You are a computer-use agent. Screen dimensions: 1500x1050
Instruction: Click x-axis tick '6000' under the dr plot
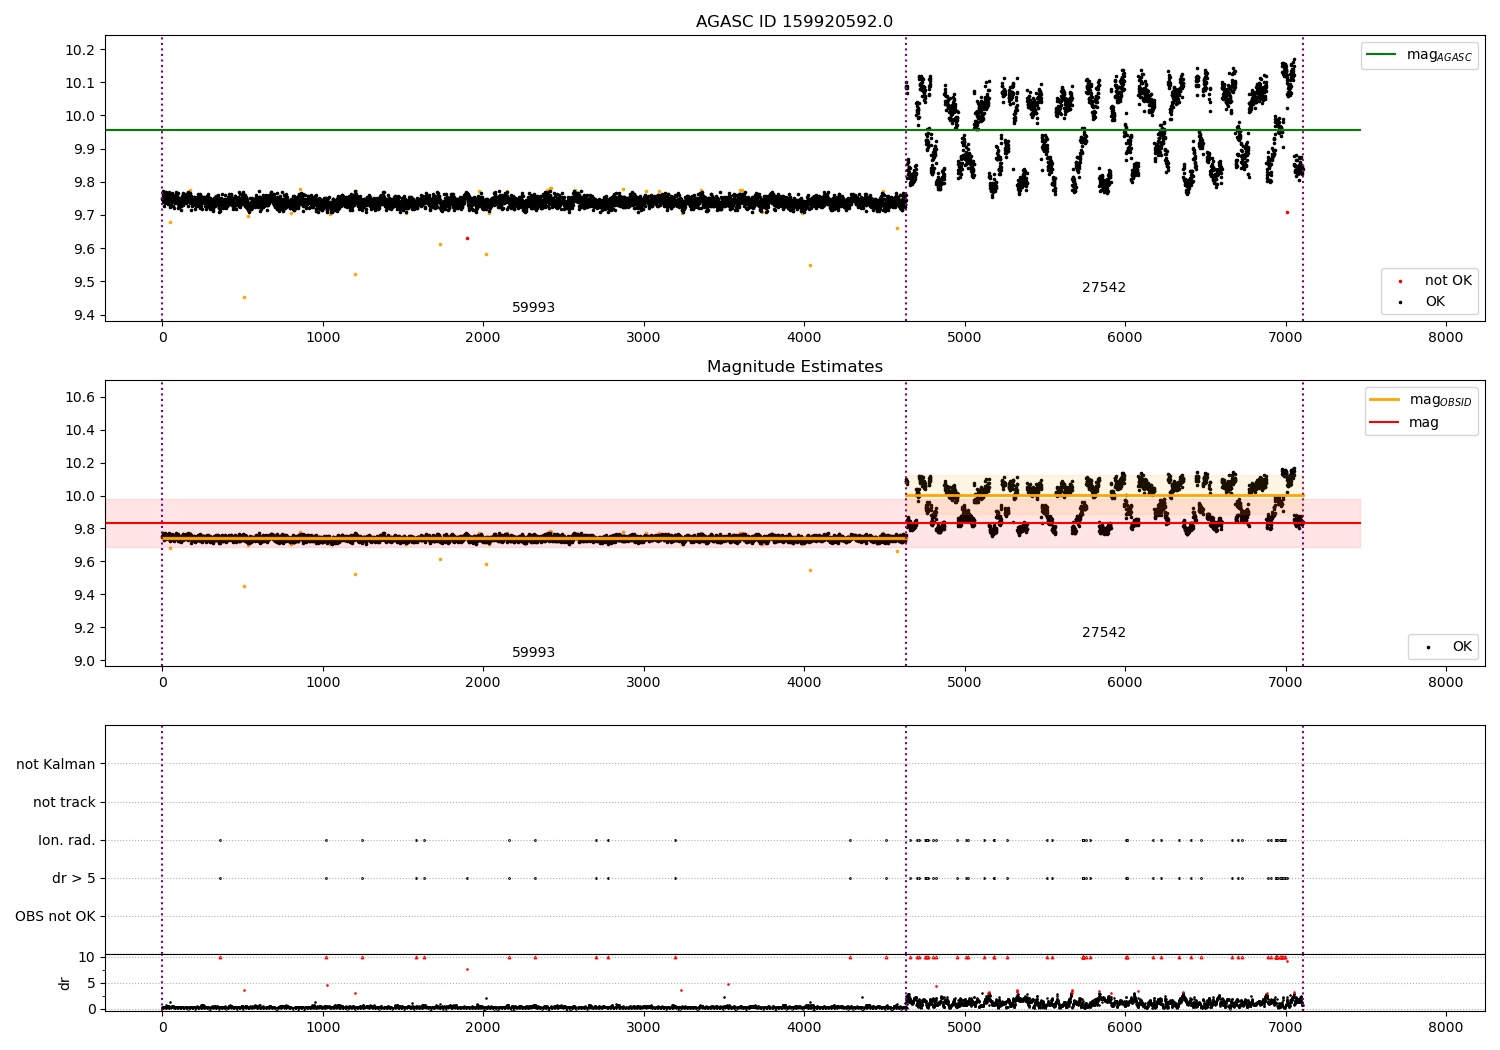tap(1125, 1028)
